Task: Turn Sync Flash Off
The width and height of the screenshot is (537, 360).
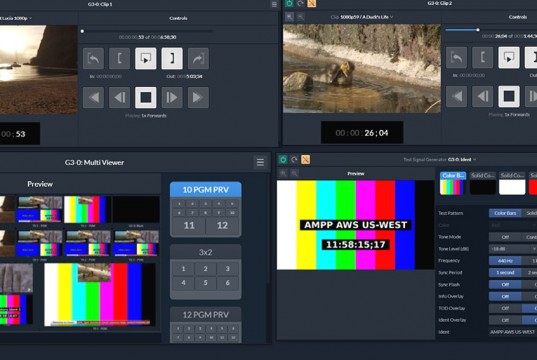Action: tap(505, 285)
